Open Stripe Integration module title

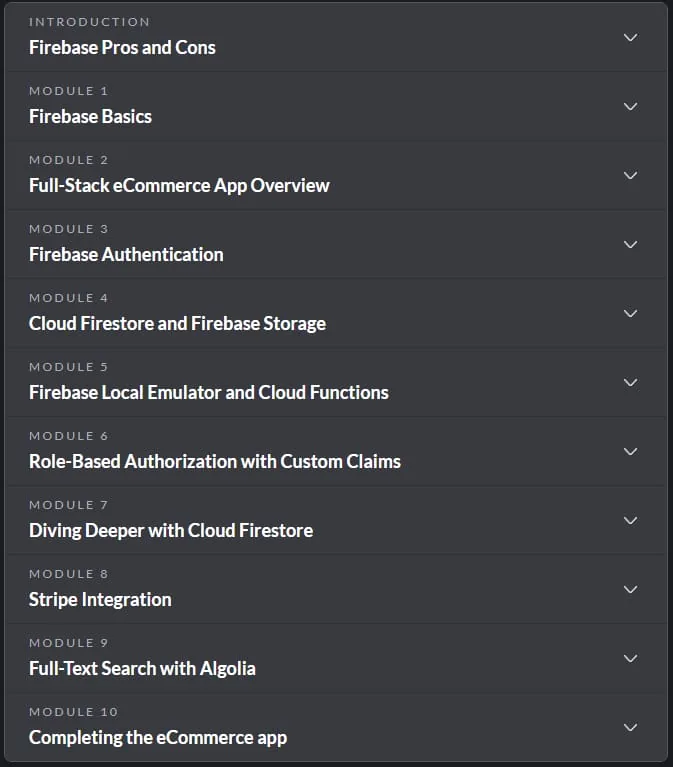(x=100, y=600)
